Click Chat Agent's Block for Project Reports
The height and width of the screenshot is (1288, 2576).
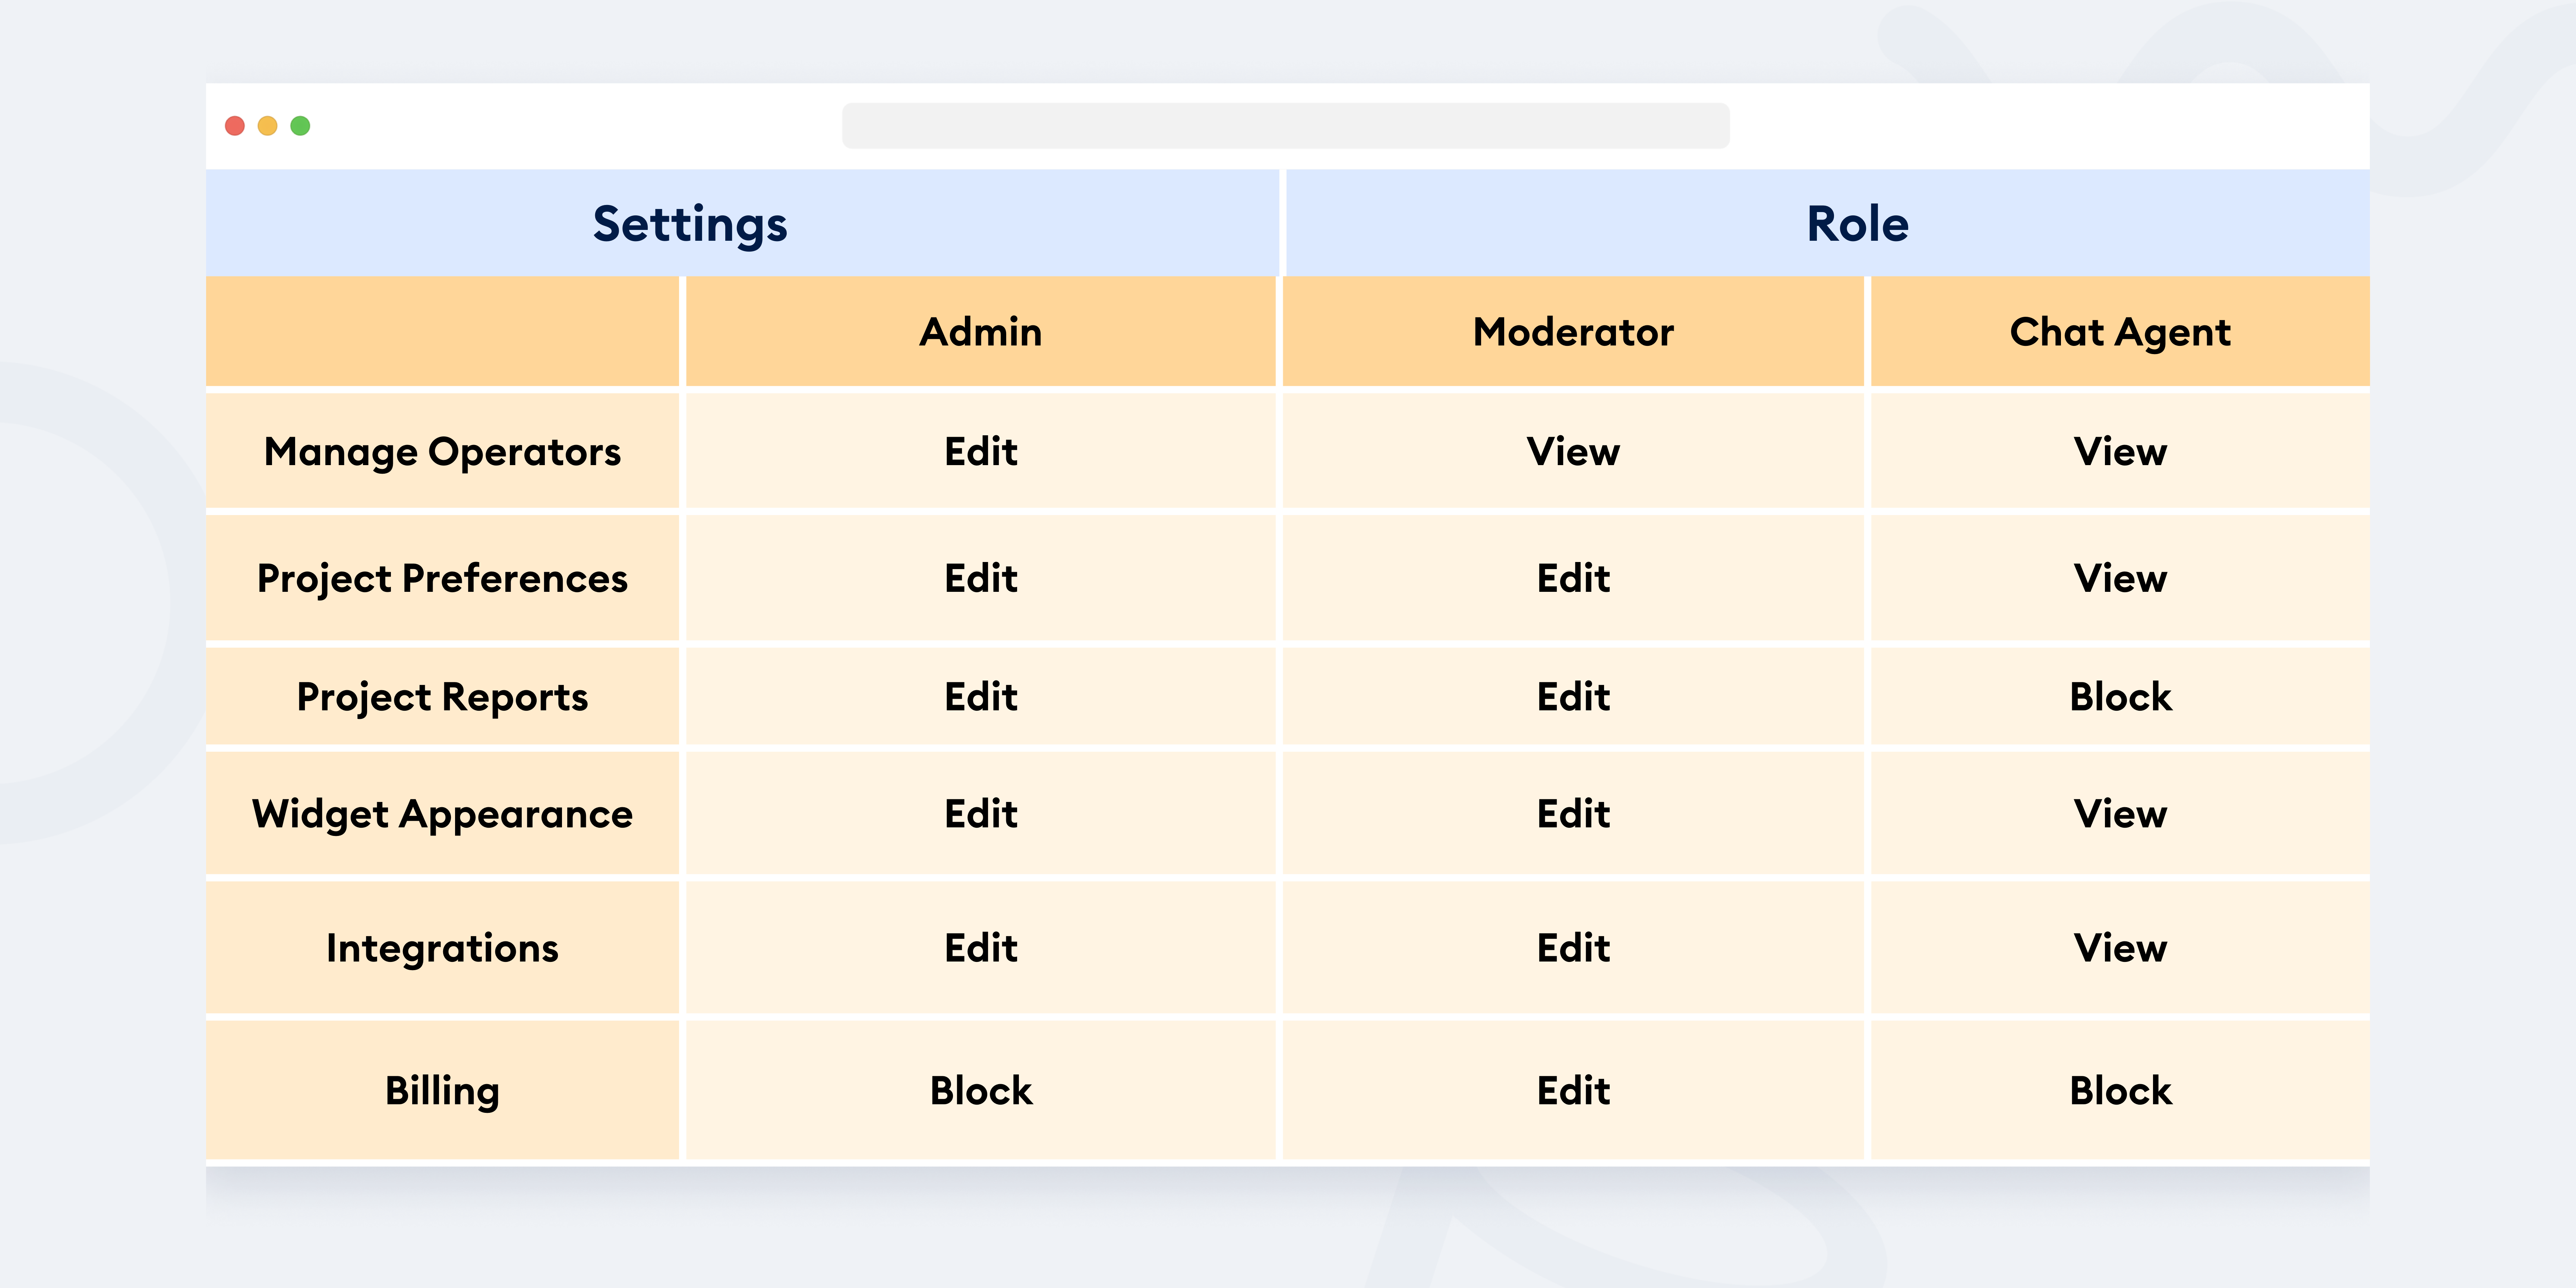tap(2120, 696)
